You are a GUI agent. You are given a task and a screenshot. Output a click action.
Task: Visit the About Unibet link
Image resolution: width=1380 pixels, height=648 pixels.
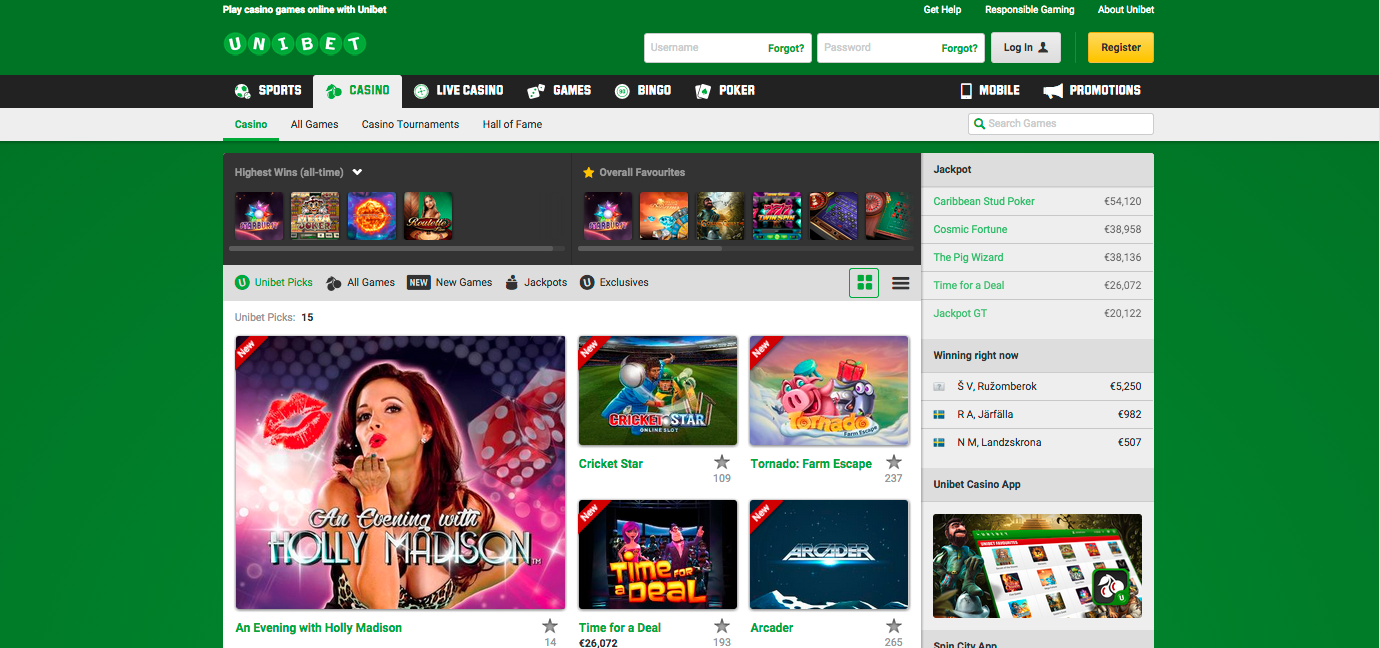click(1126, 10)
